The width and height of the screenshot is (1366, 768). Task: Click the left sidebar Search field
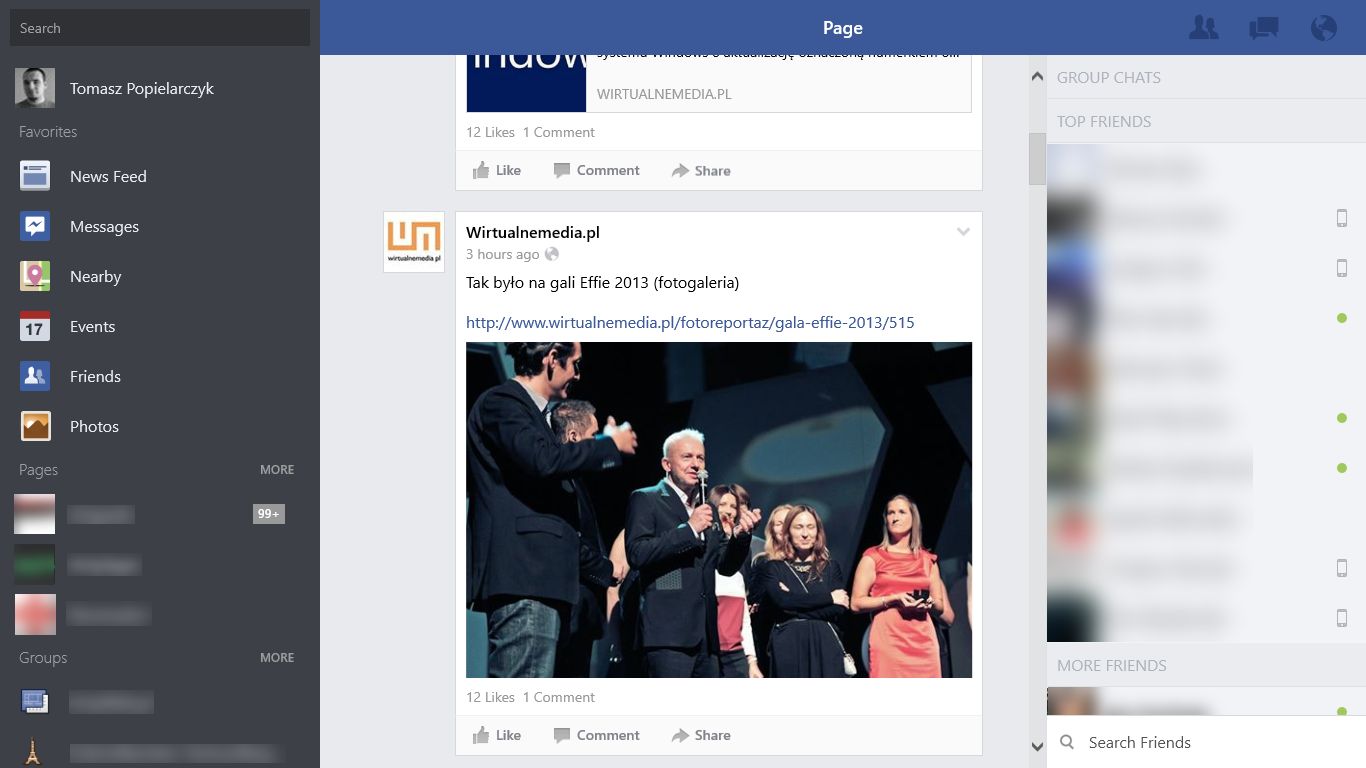(x=160, y=28)
